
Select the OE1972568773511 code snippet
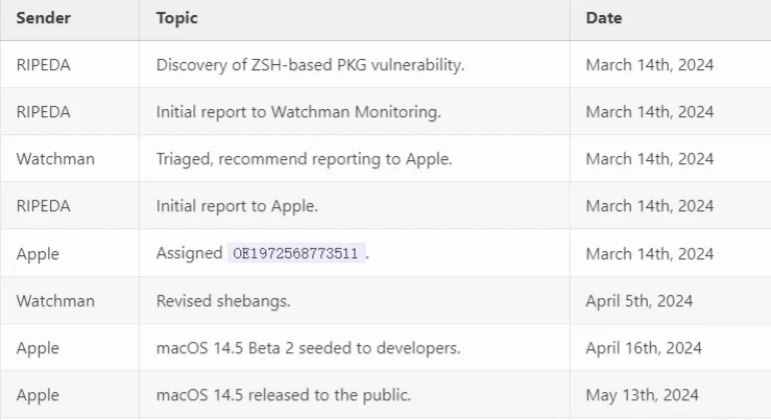pyautogui.click(x=296, y=253)
